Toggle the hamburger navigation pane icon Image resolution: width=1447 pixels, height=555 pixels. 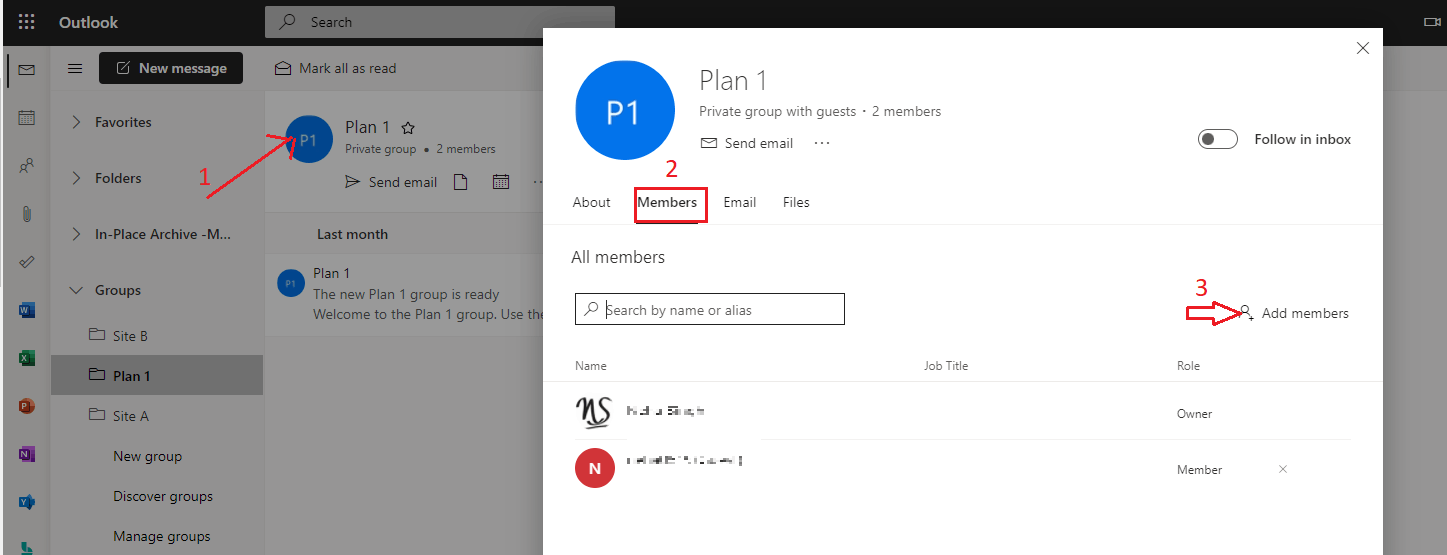tap(75, 68)
